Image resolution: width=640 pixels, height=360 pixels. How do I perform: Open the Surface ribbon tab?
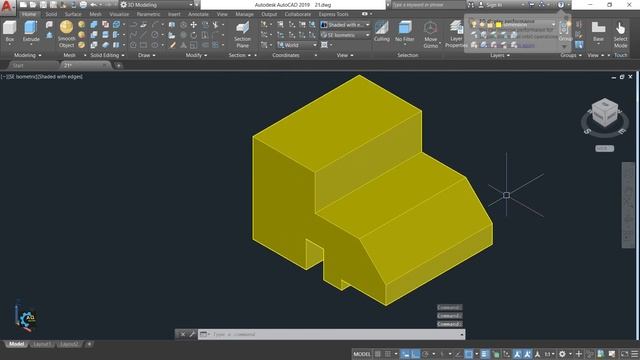click(x=73, y=14)
